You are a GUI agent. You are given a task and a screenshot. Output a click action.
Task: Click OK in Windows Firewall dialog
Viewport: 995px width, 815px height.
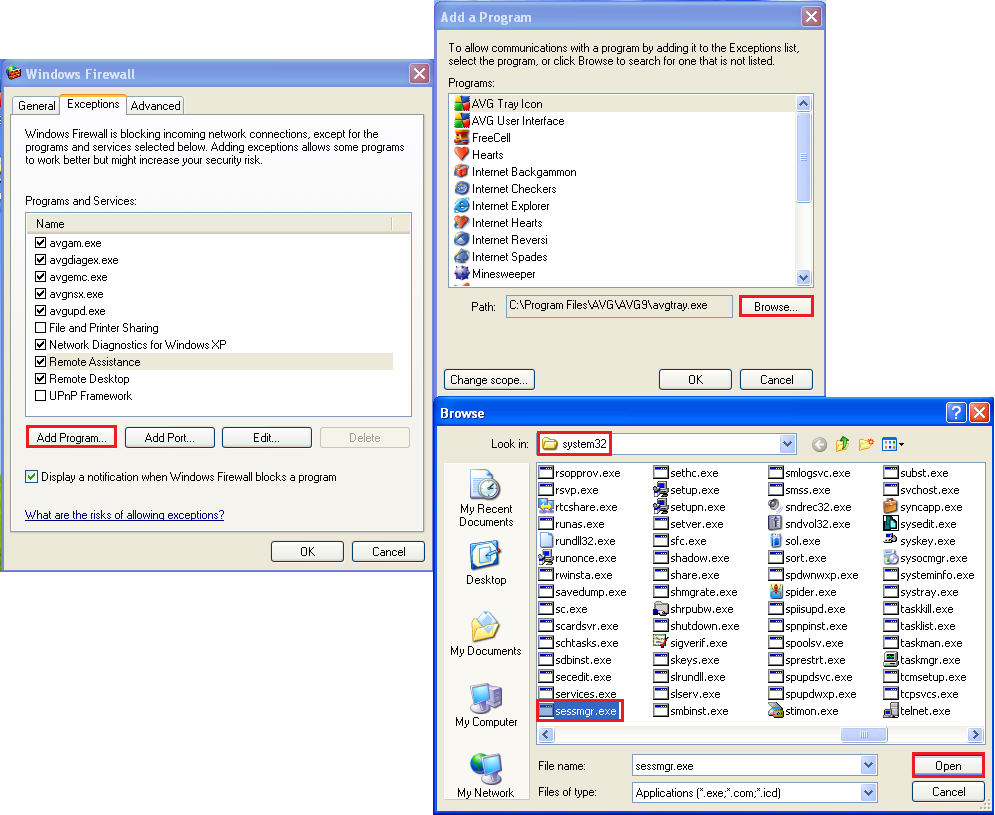pos(307,552)
